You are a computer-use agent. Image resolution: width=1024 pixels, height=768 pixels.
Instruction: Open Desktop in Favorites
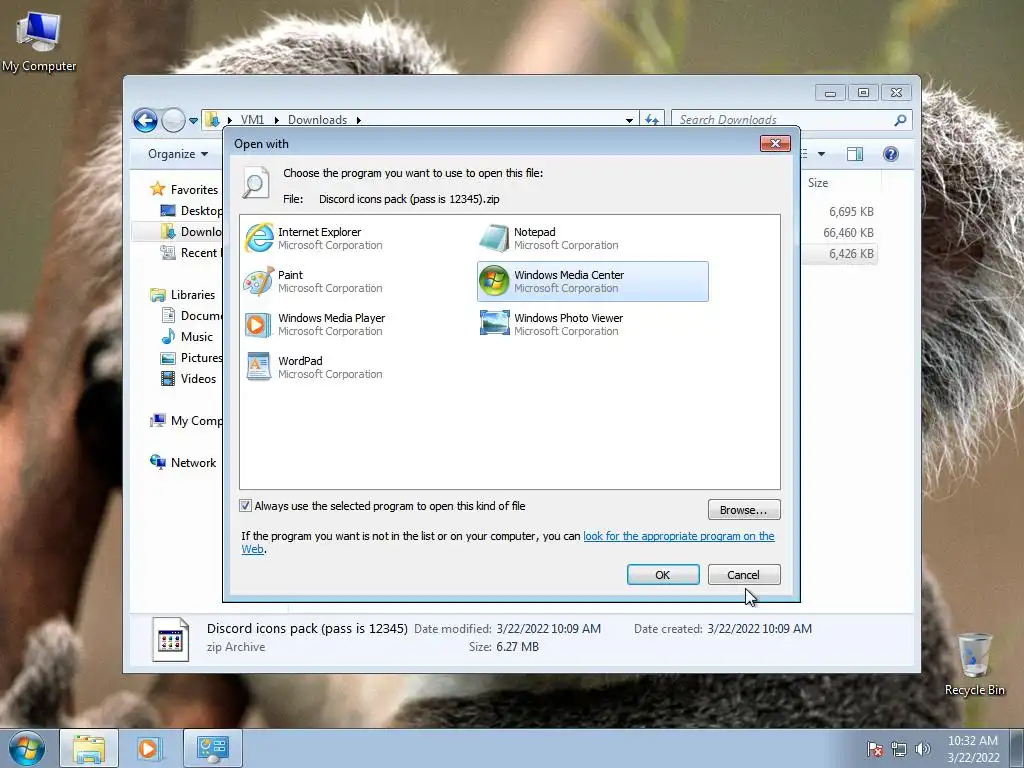pos(191,210)
